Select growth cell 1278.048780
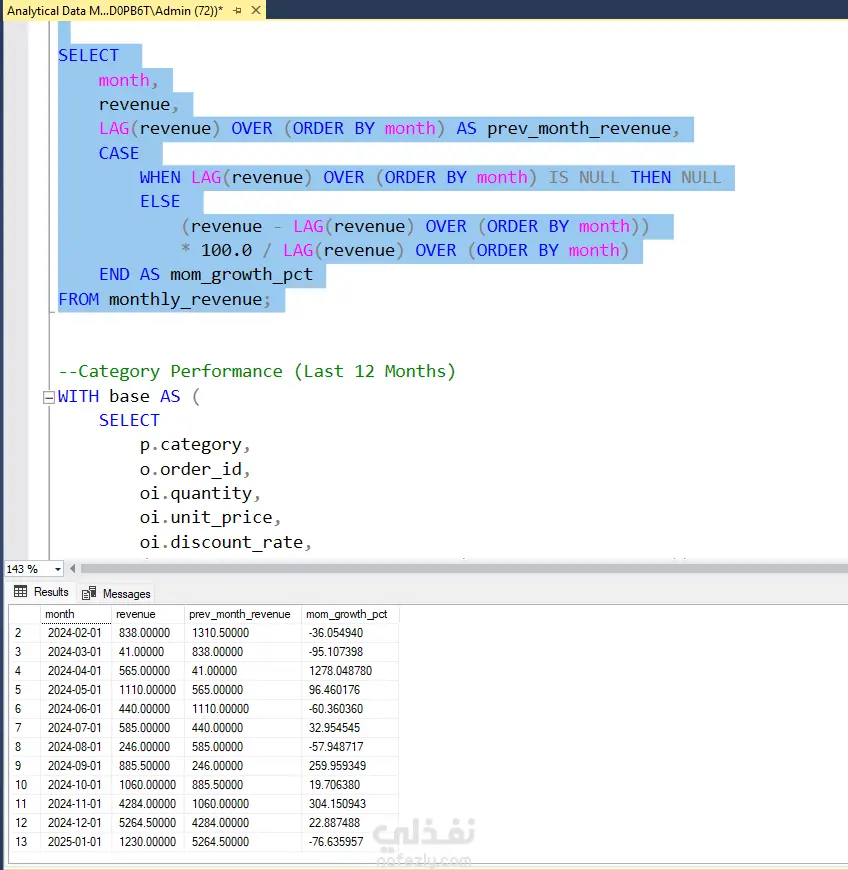The image size is (848, 870). (350, 671)
